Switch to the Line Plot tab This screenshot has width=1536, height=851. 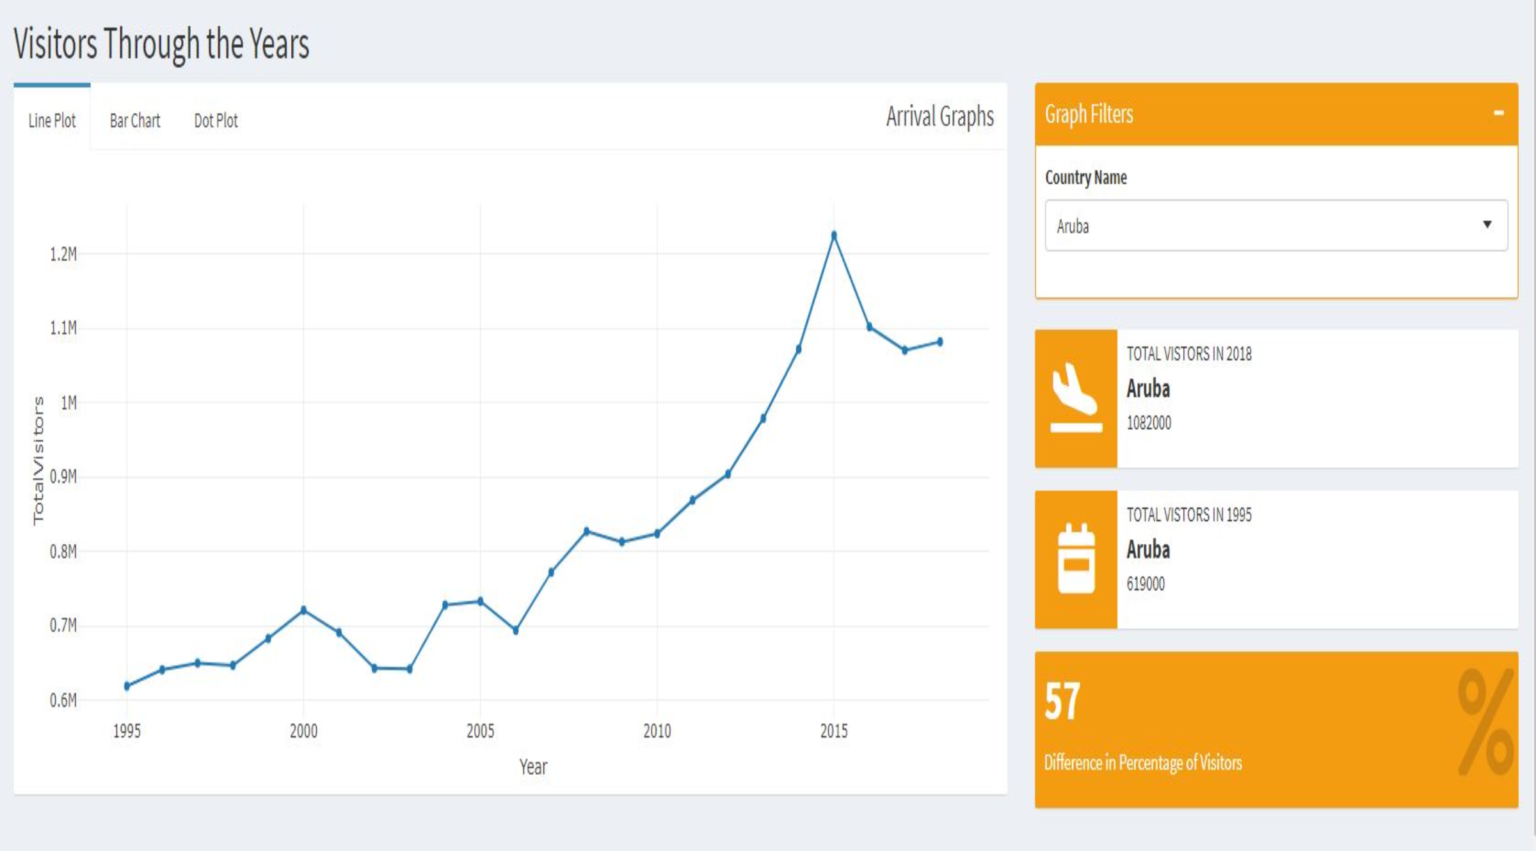(52, 121)
